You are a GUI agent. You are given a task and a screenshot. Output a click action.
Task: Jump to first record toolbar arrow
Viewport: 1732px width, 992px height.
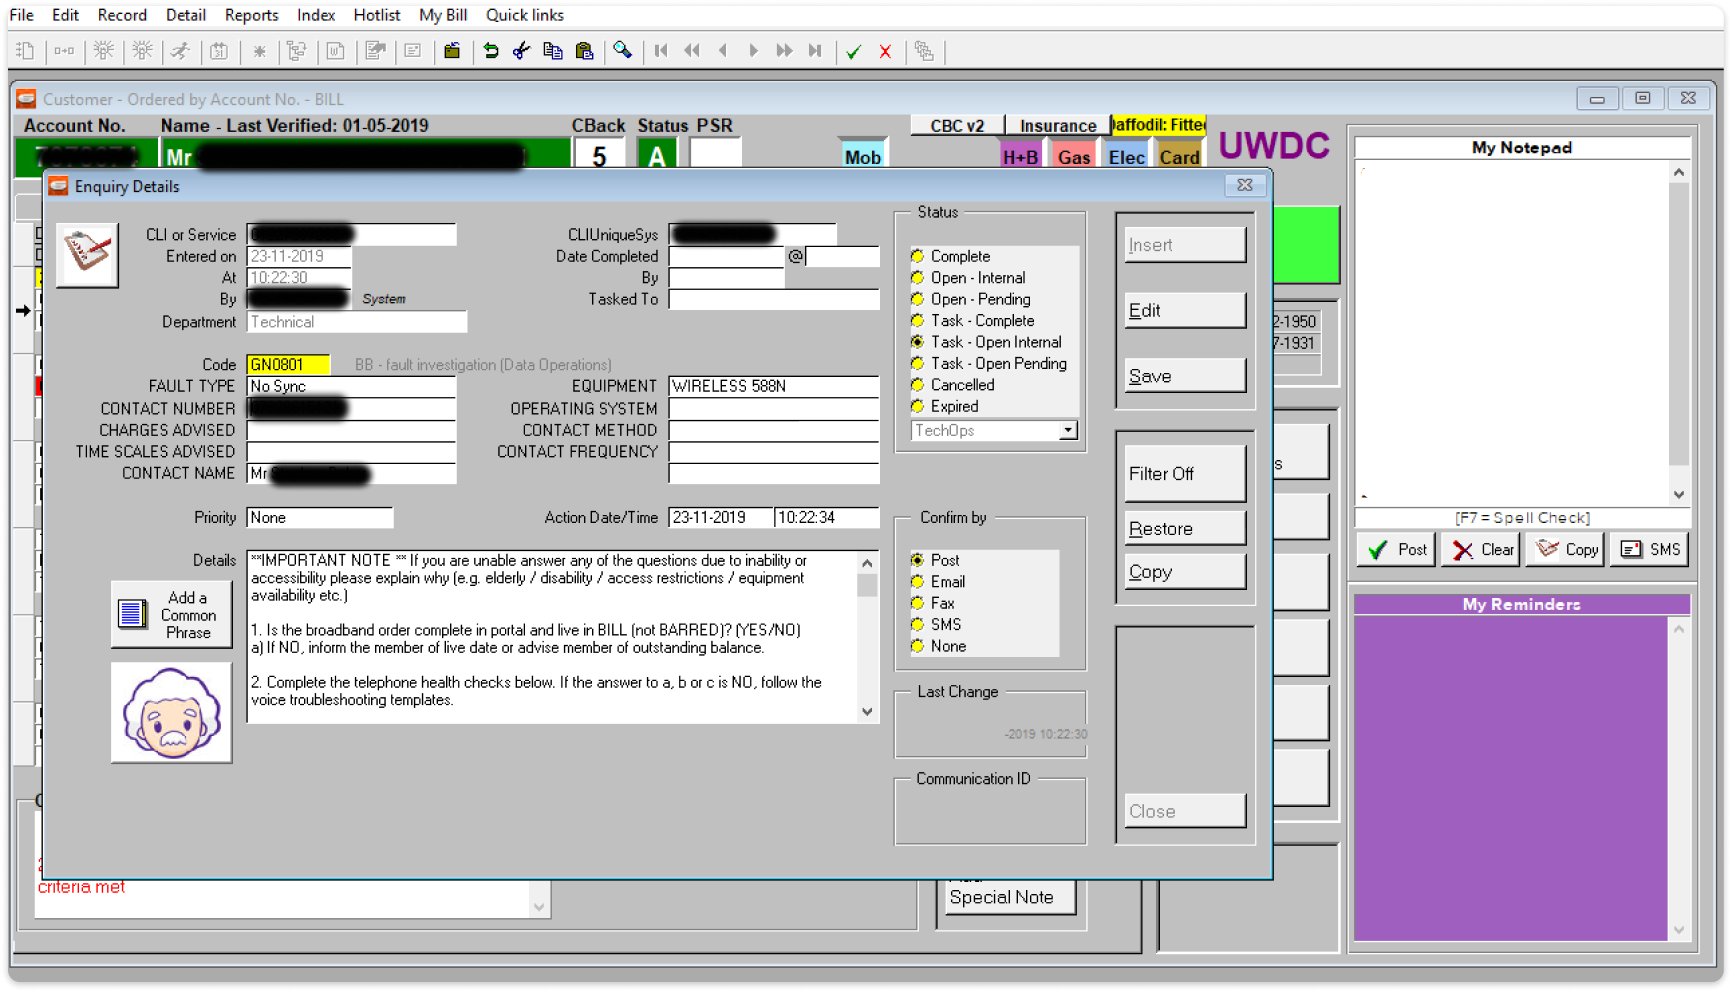click(661, 51)
